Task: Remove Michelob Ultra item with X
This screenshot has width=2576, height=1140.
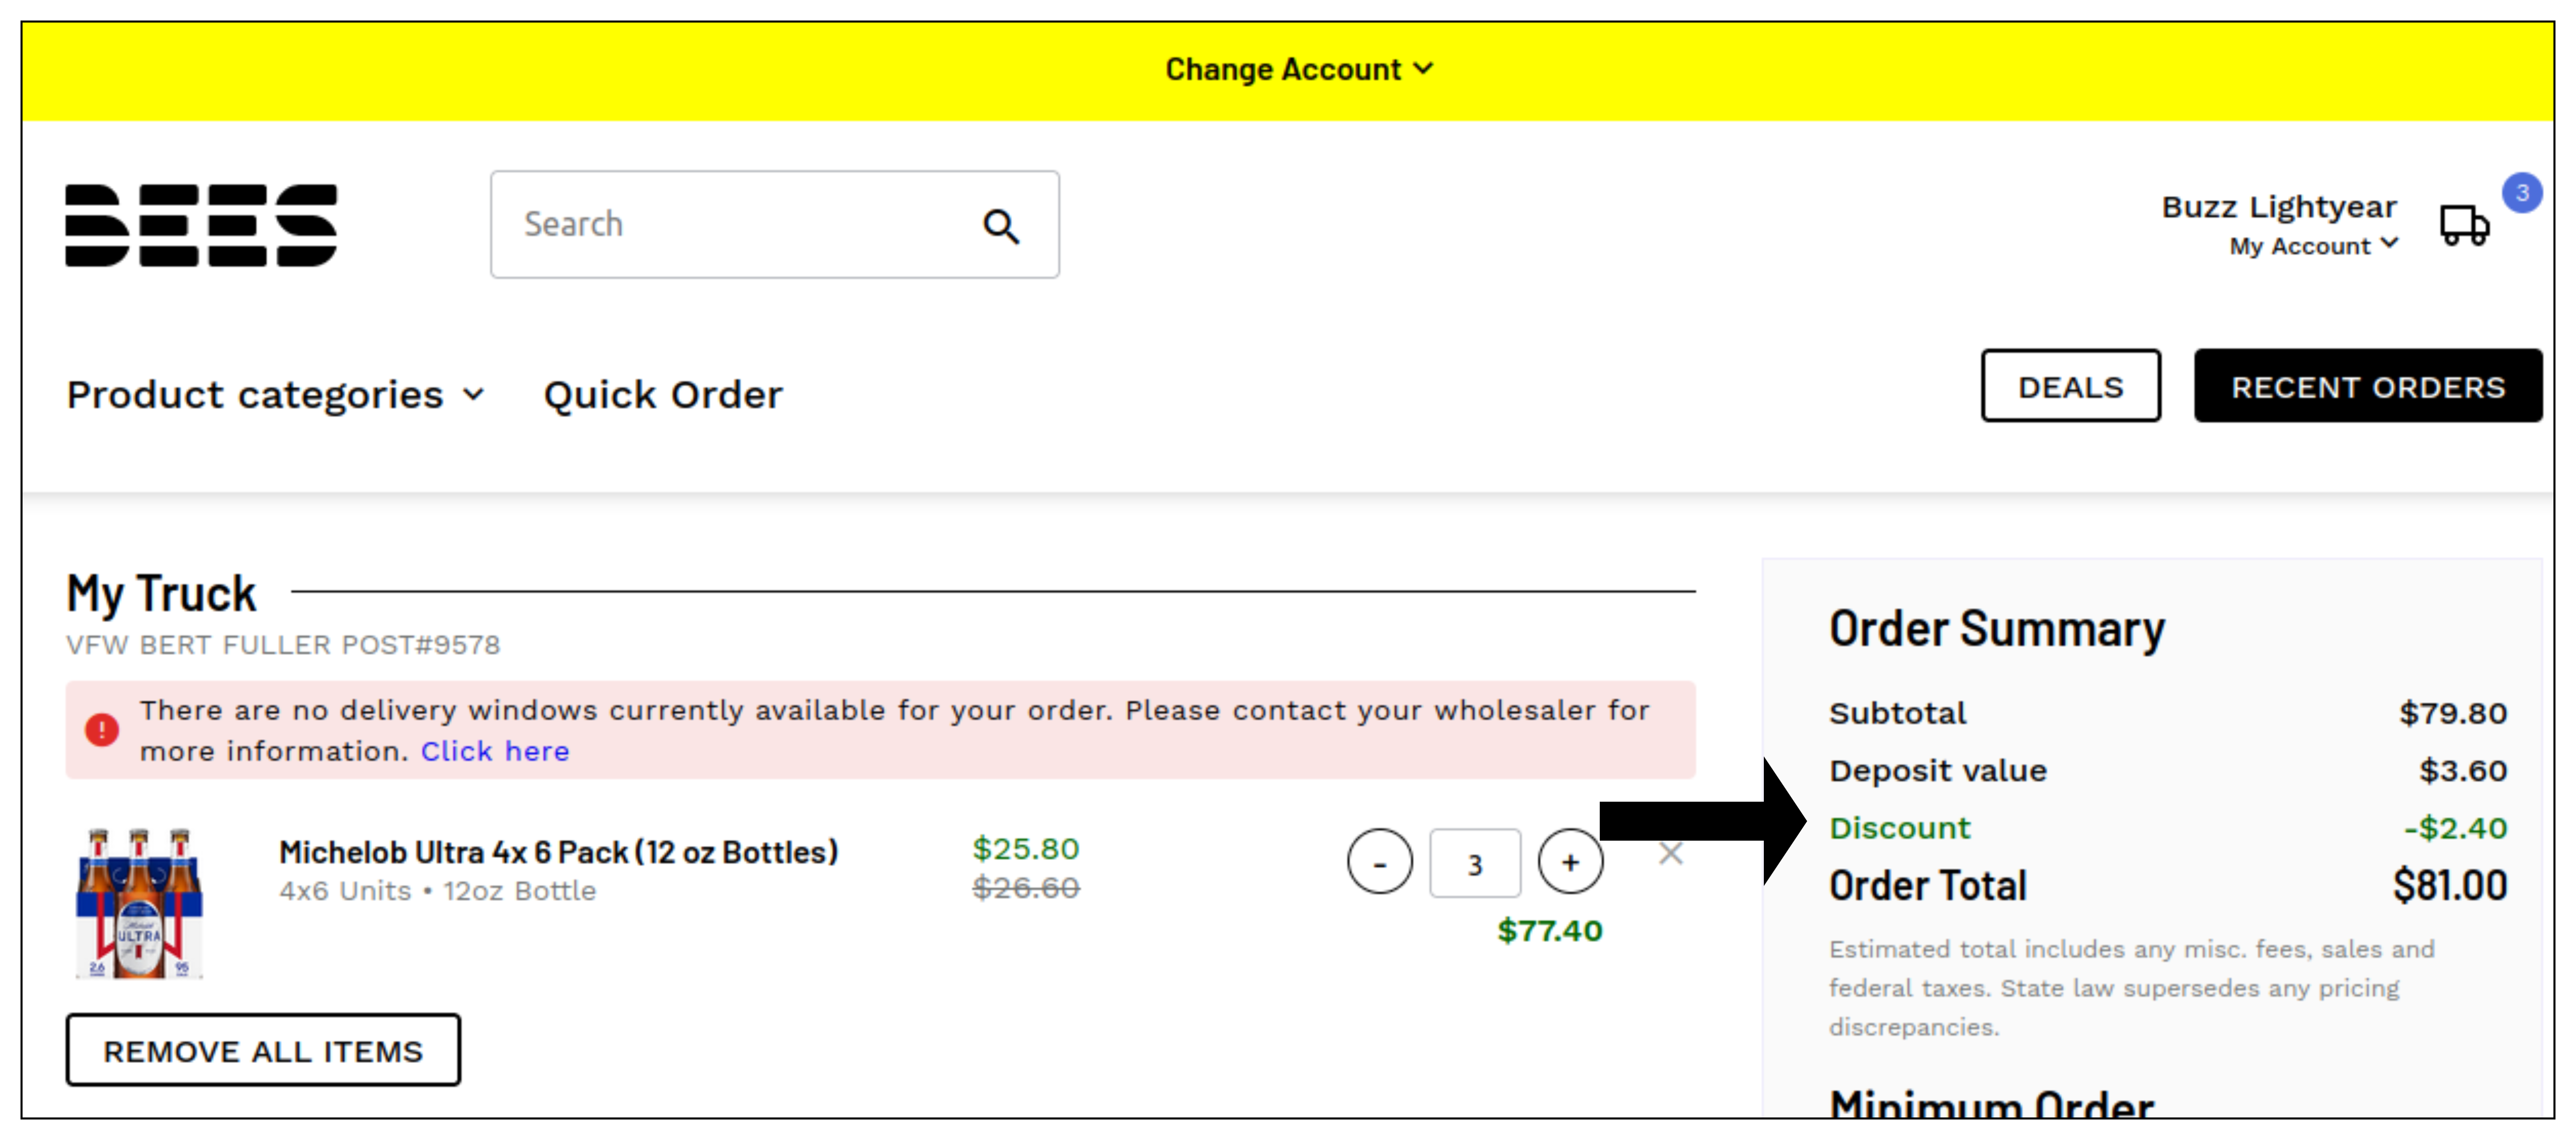Action: coord(1671,854)
